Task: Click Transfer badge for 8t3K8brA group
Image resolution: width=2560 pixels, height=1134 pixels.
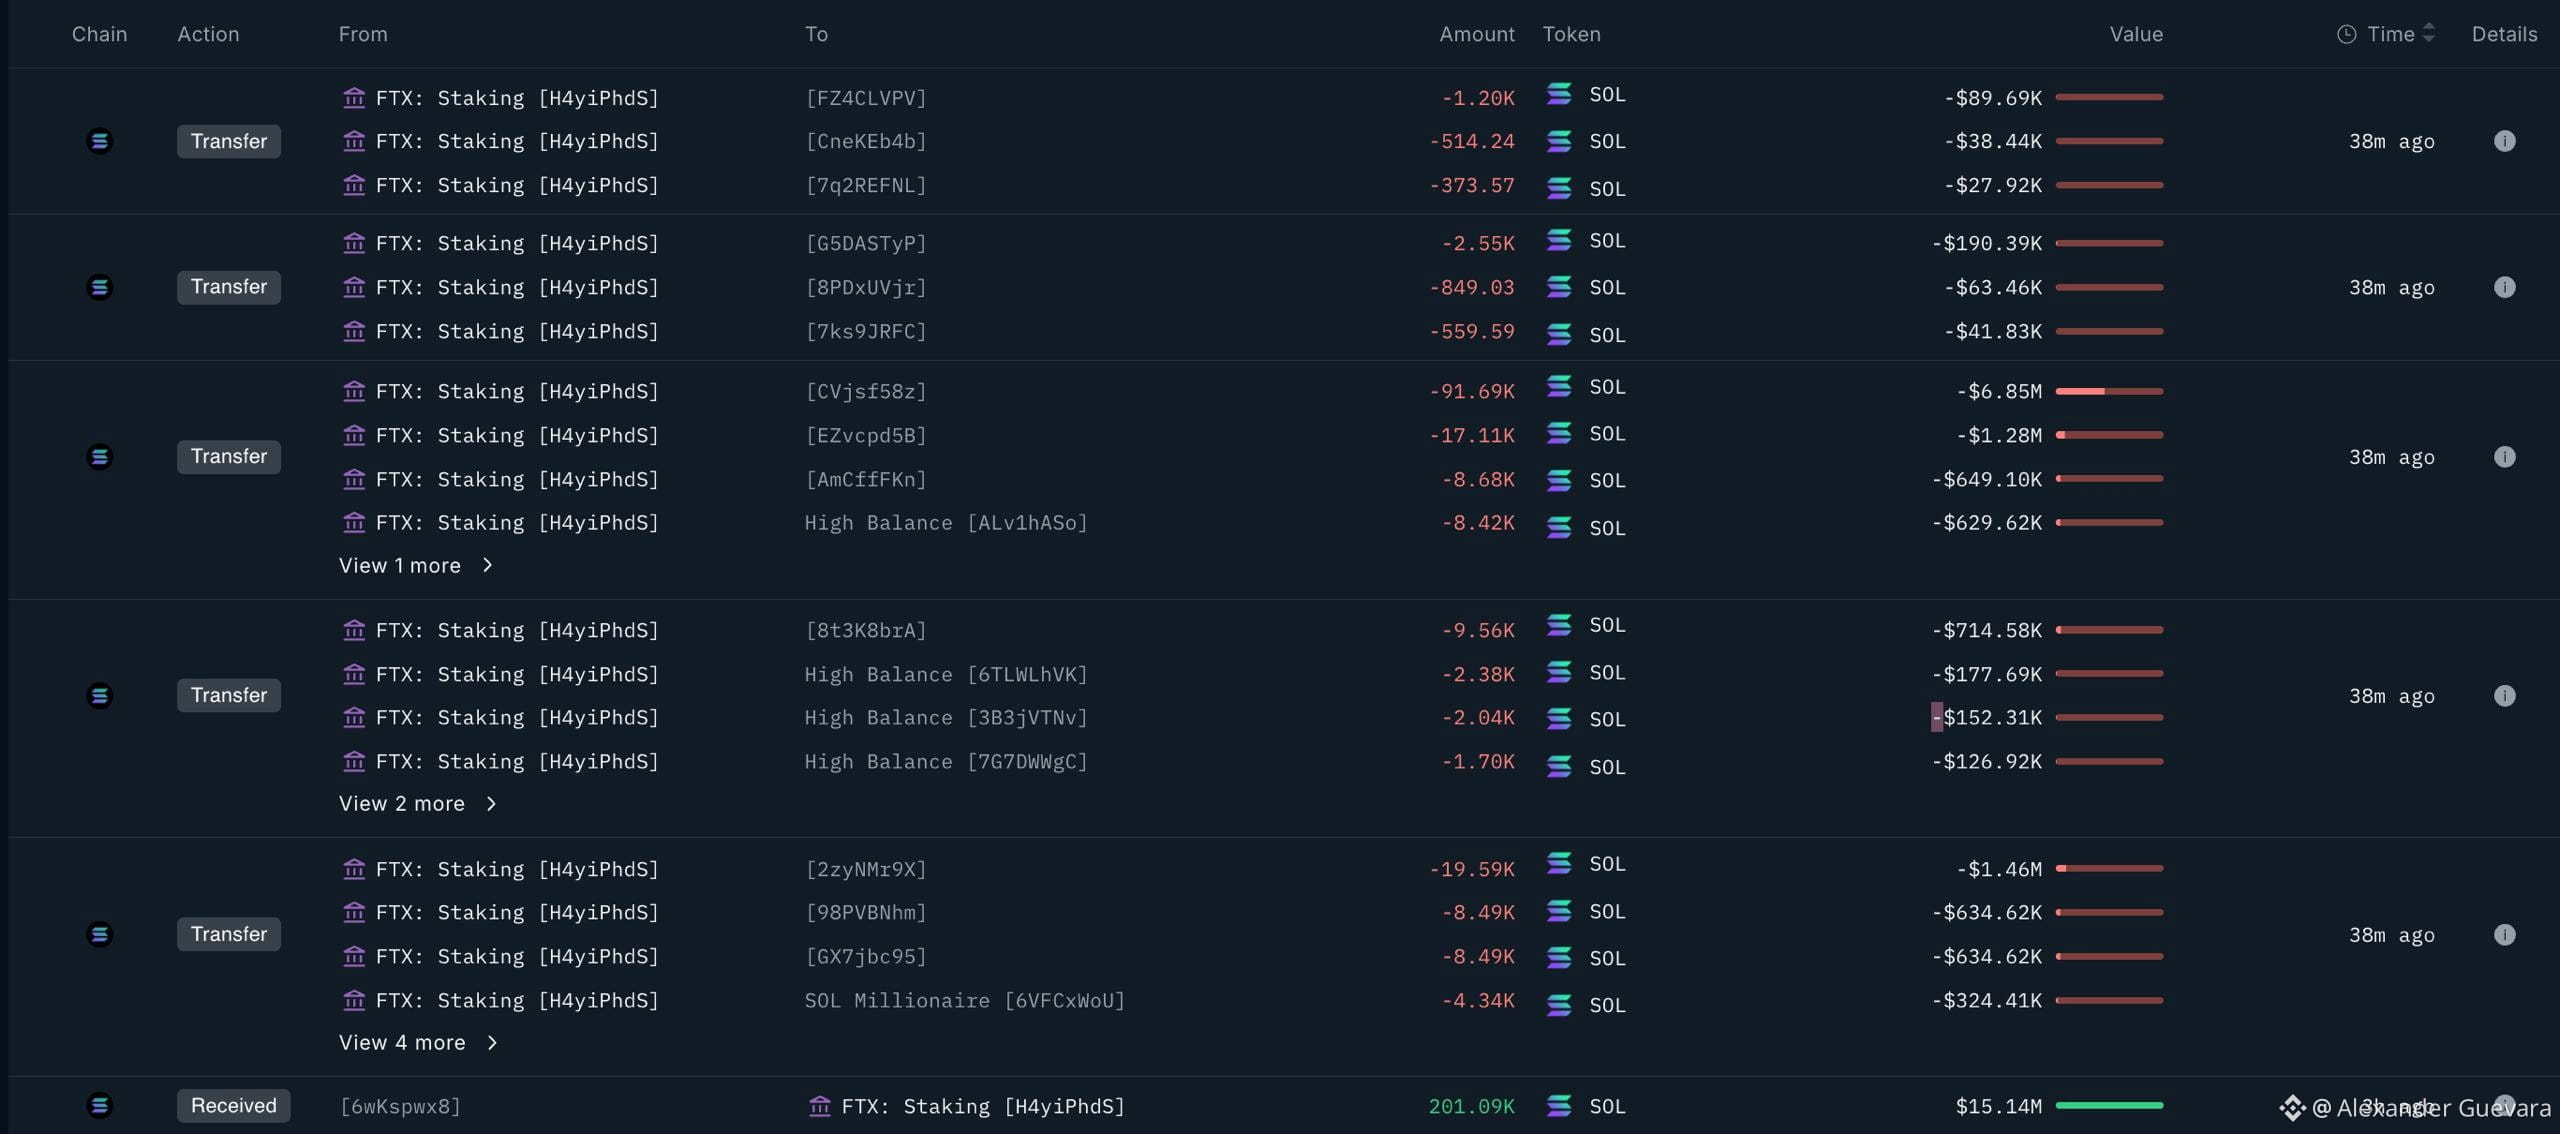Action: tap(229, 695)
